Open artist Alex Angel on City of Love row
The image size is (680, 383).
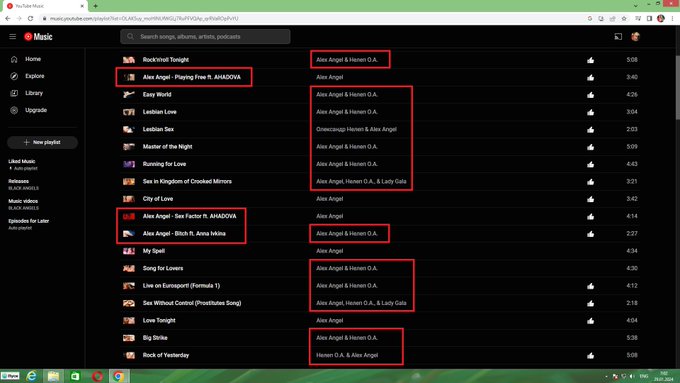click(x=330, y=199)
